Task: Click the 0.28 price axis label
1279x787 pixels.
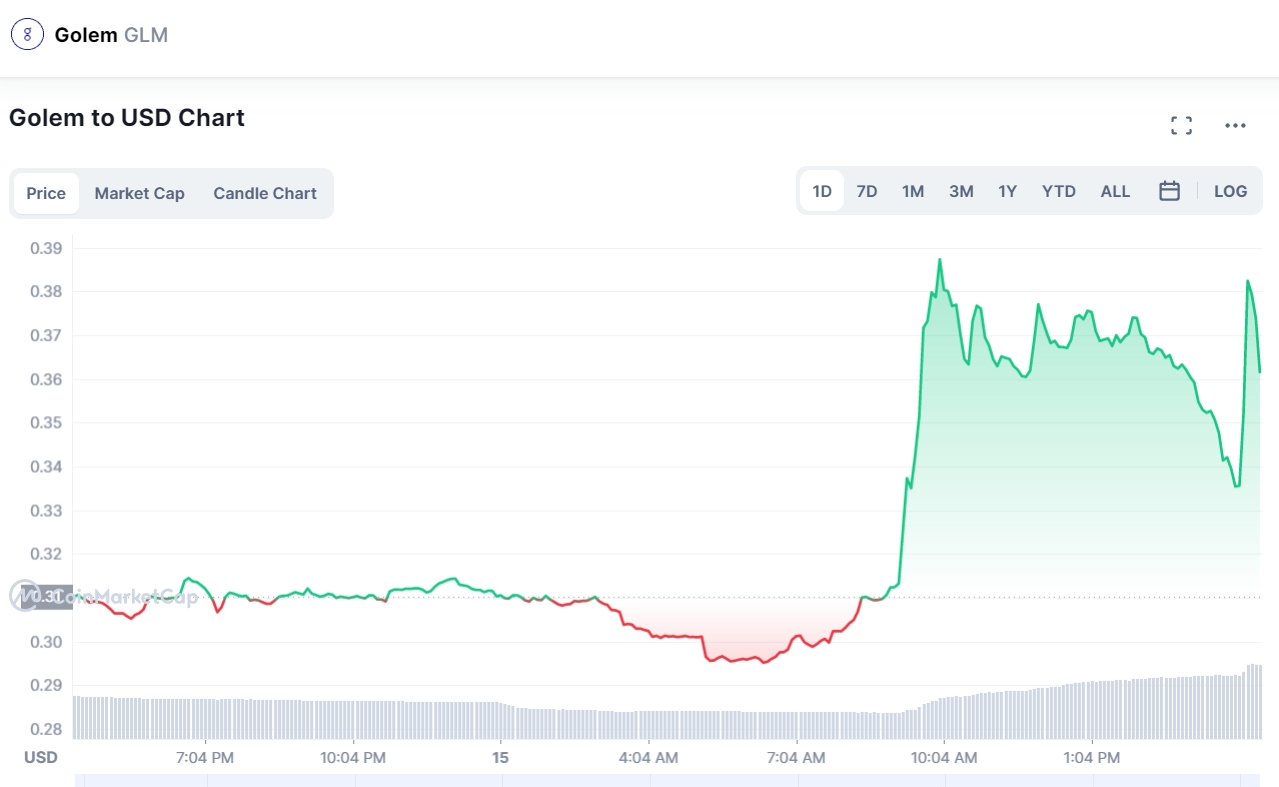Action: pyautogui.click(x=46, y=729)
